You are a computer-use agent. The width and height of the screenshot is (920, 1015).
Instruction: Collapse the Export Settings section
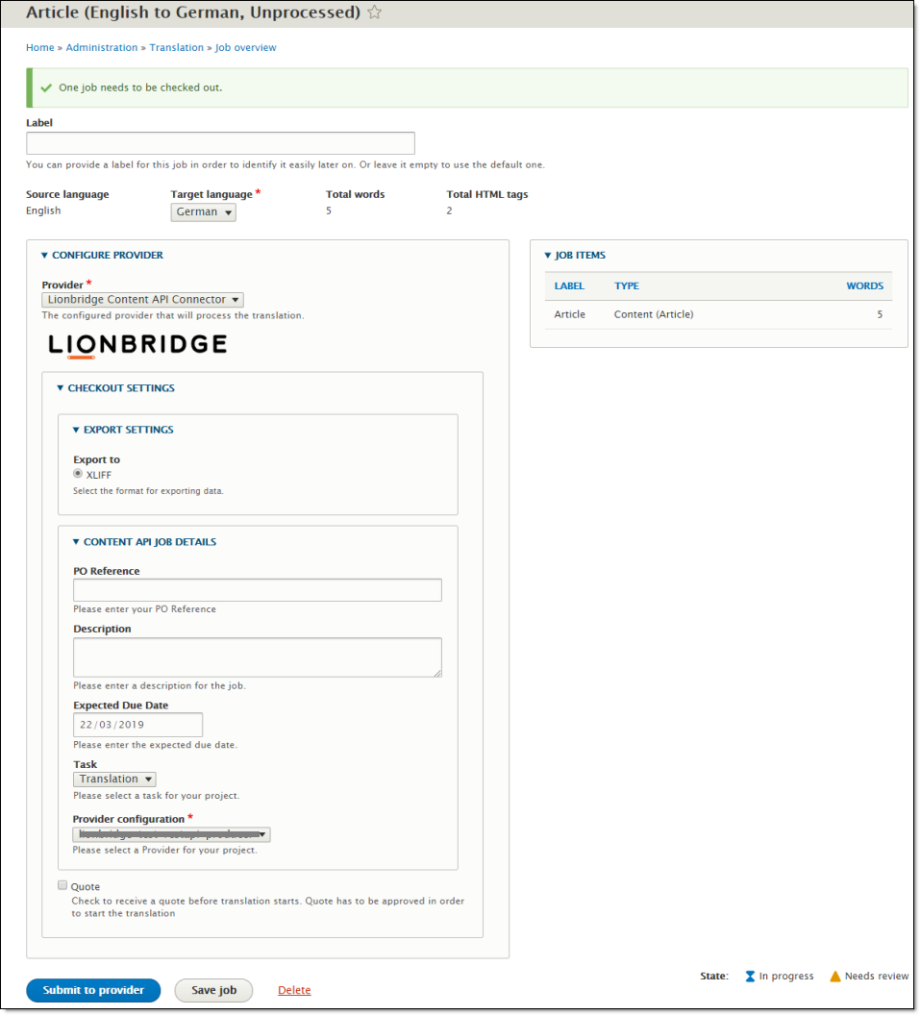click(123, 430)
